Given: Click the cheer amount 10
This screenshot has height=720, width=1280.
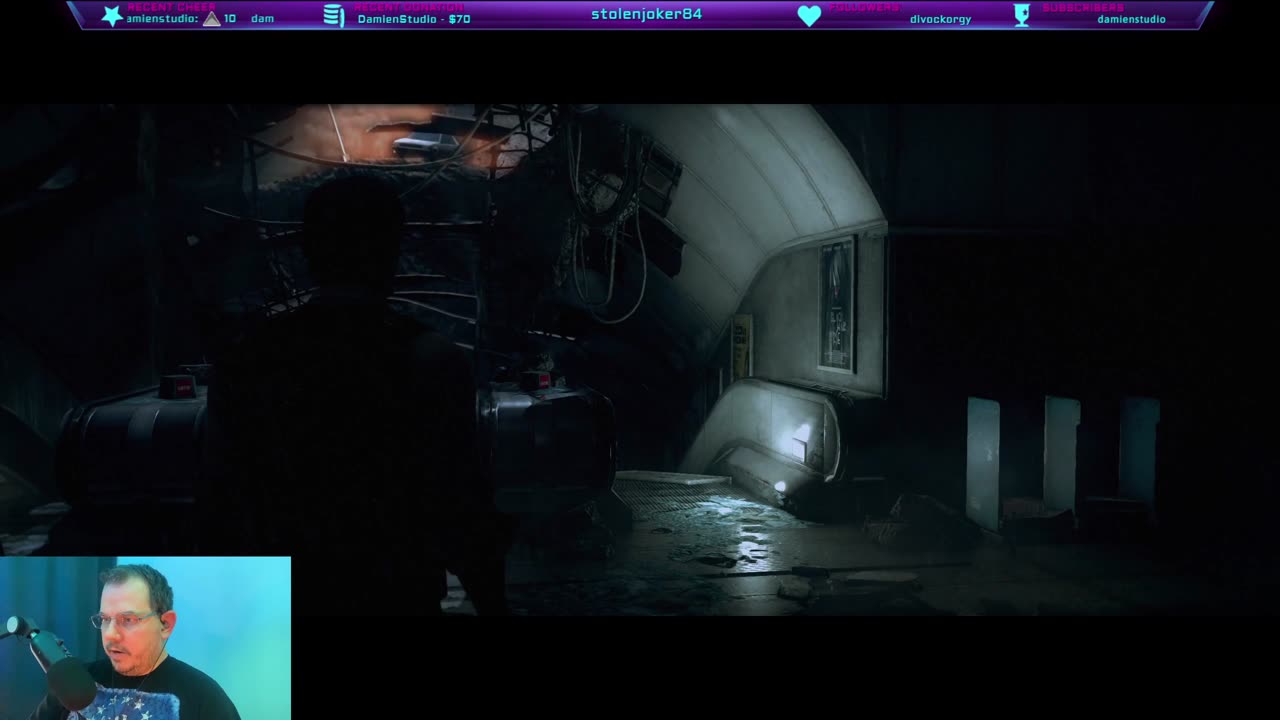Looking at the screenshot, I should tap(230, 19).
